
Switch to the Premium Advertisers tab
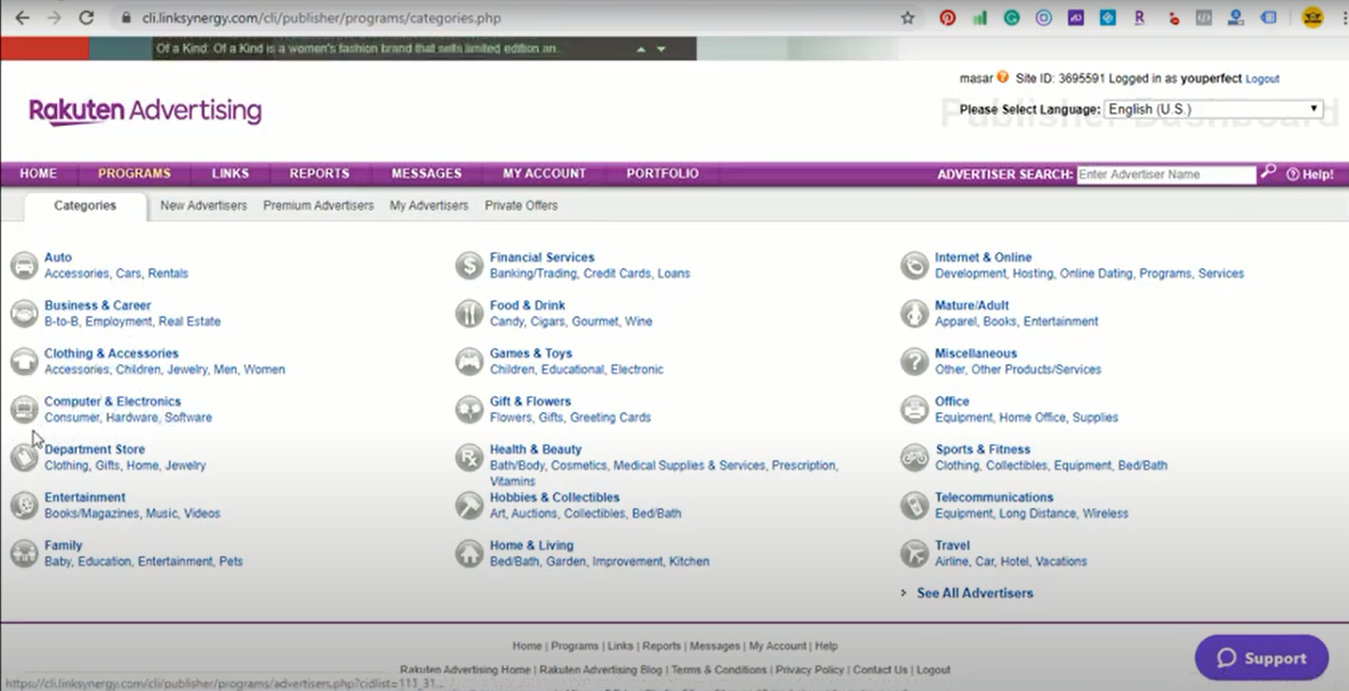(x=318, y=206)
